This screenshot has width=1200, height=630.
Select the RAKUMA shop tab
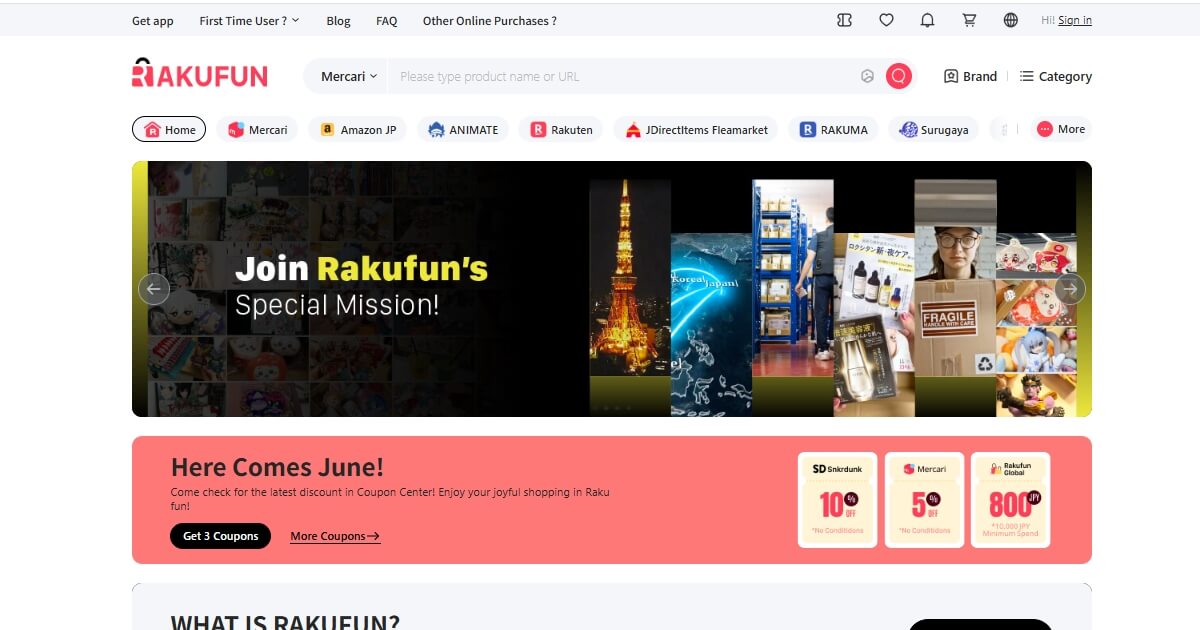pyautogui.click(x=834, y=129)
